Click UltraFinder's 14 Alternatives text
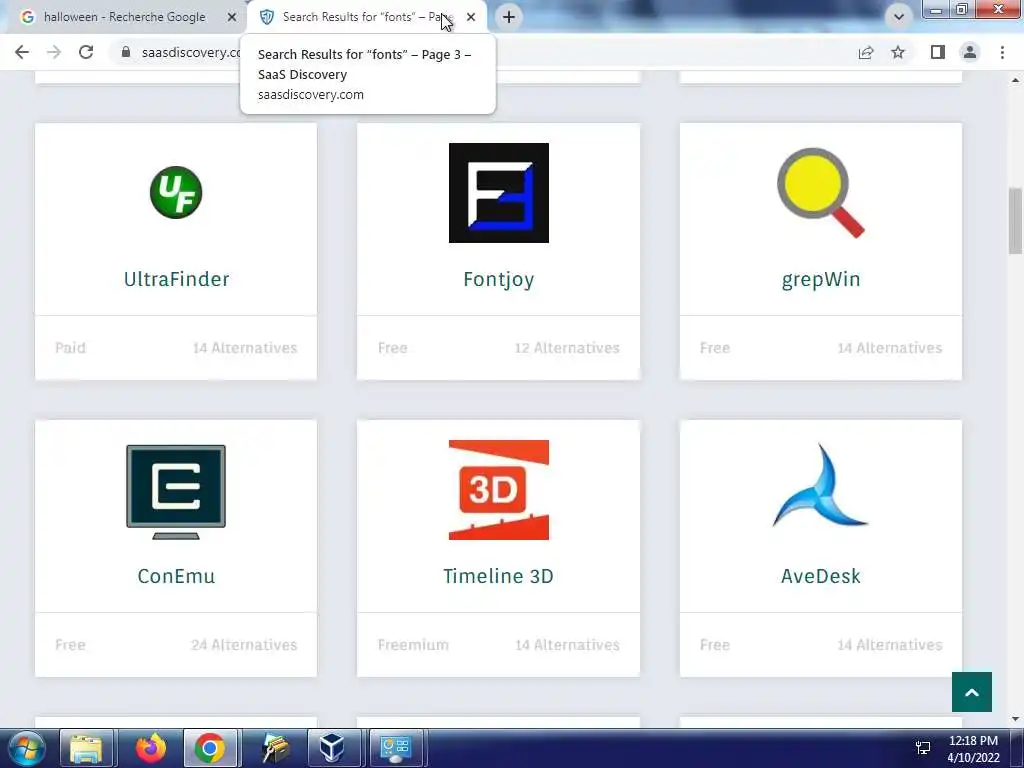1024x768 pixels. tap(245, 348)
